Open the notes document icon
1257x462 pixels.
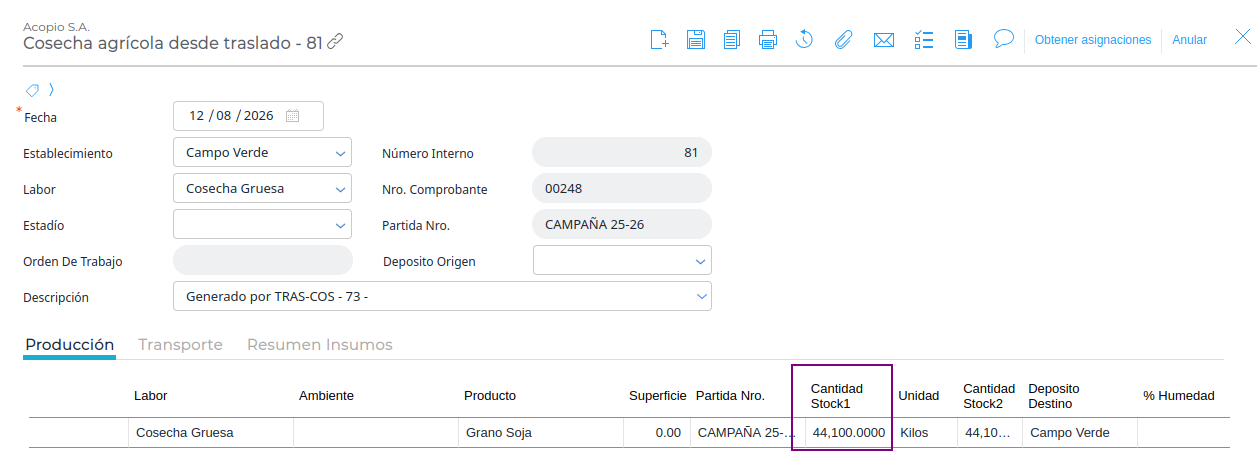click(964, 40)
